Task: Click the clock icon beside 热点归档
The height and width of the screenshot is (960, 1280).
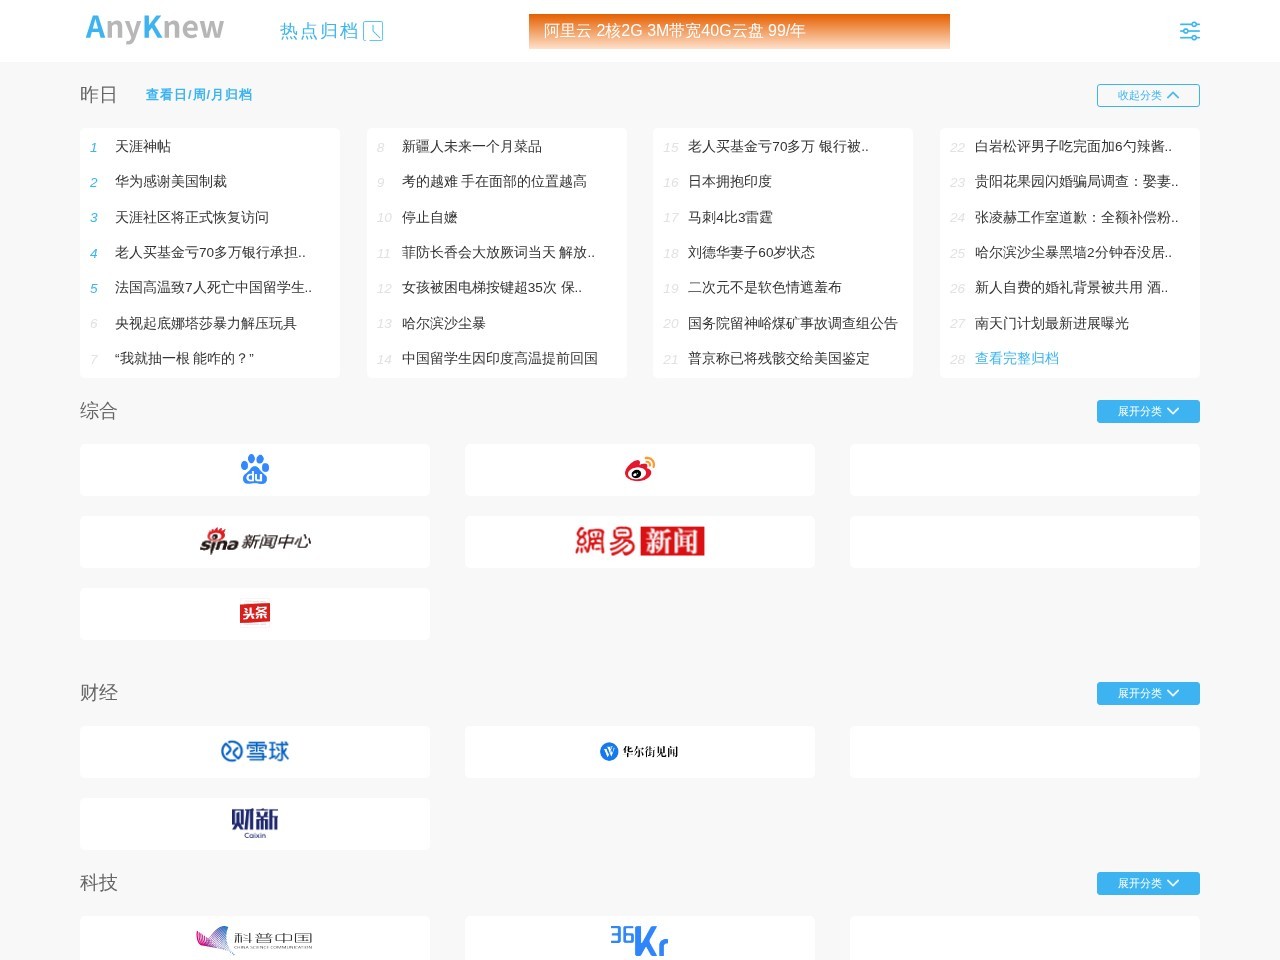Action: point(373,31)
